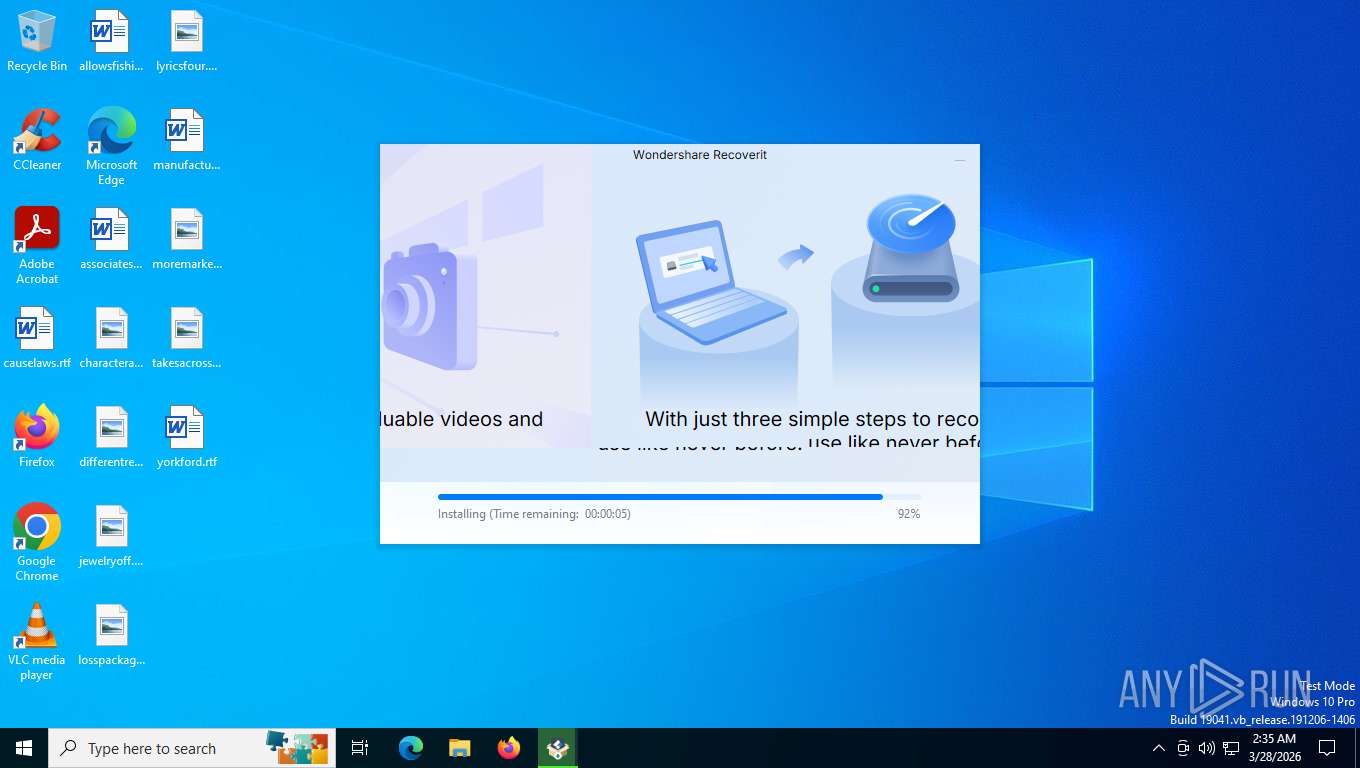Launch CCleaner from the desktop
The height and width of the screenshot is (768, 1360).
pyautogui.click(x=37, y=140)
